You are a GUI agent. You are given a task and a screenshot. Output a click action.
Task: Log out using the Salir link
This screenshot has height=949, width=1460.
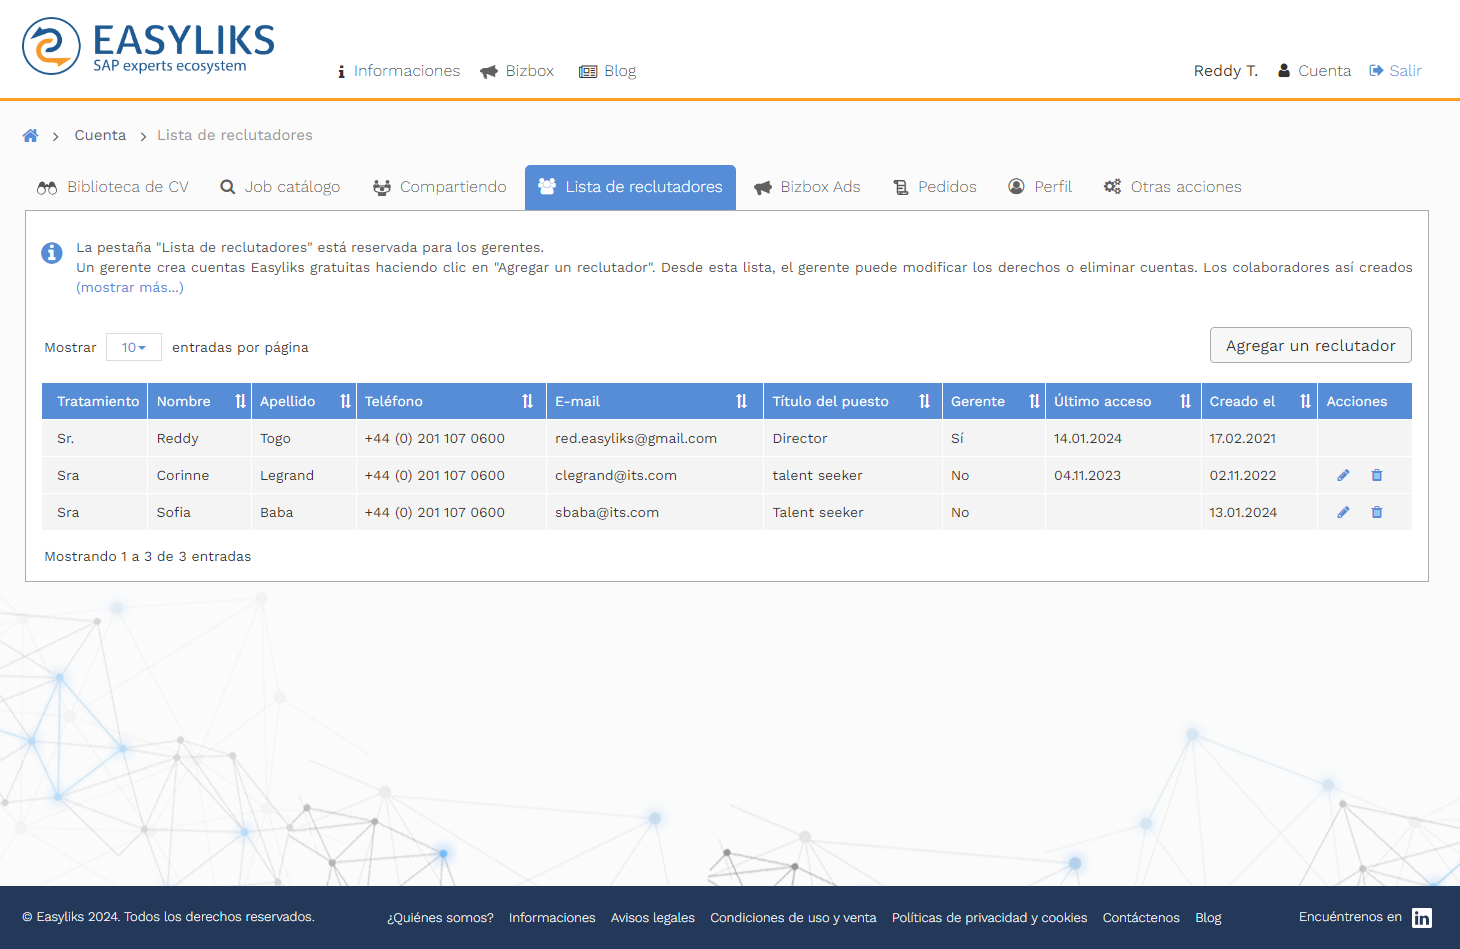pyautogui.click(x=1395, y=71)
